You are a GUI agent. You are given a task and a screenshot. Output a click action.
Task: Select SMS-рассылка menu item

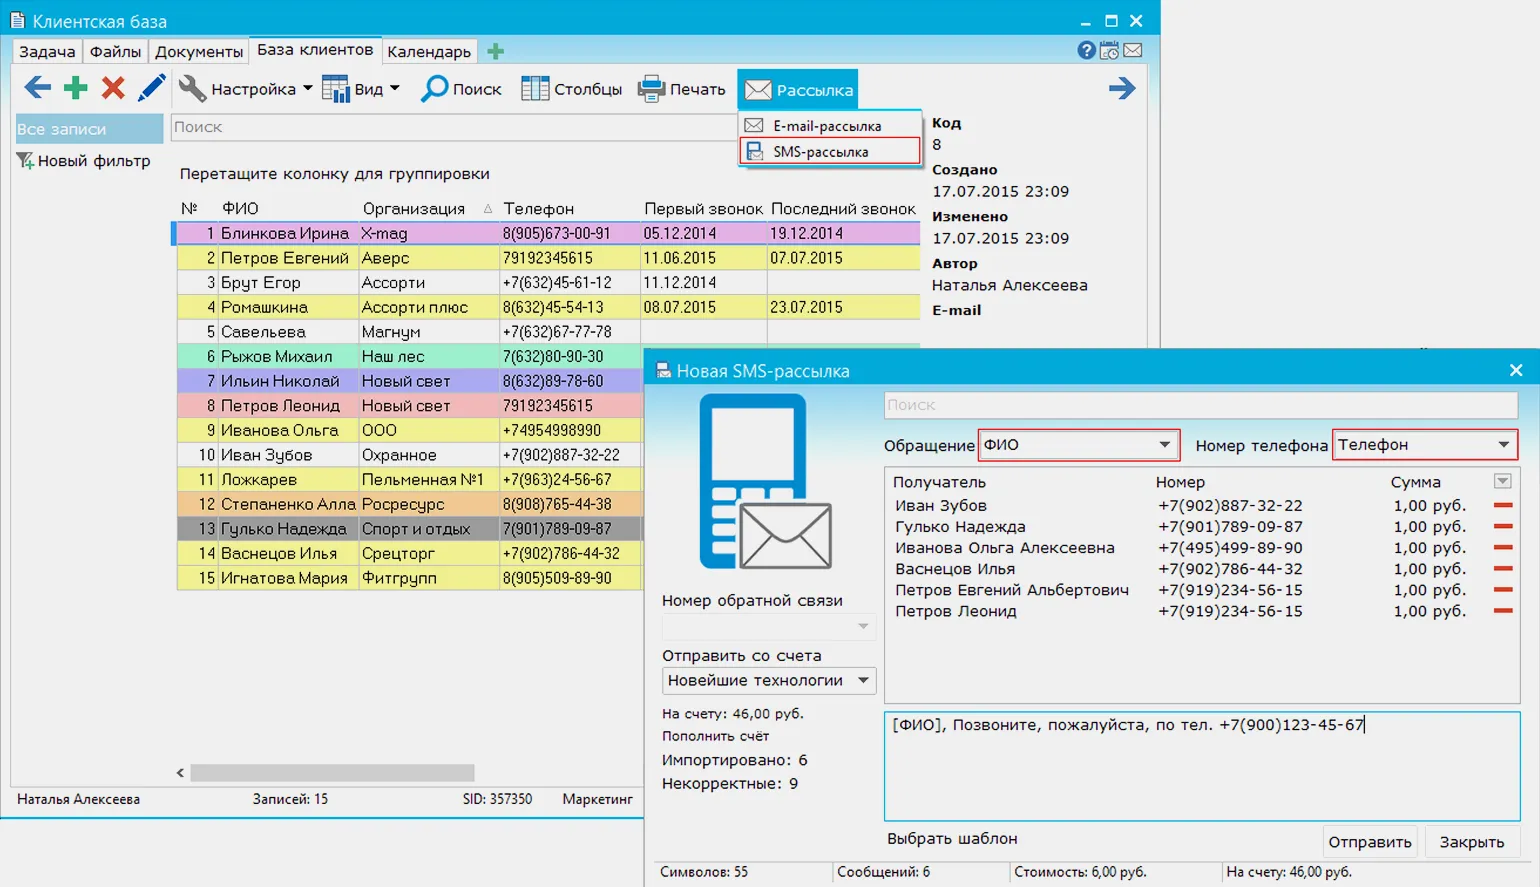tap(829, 152)
